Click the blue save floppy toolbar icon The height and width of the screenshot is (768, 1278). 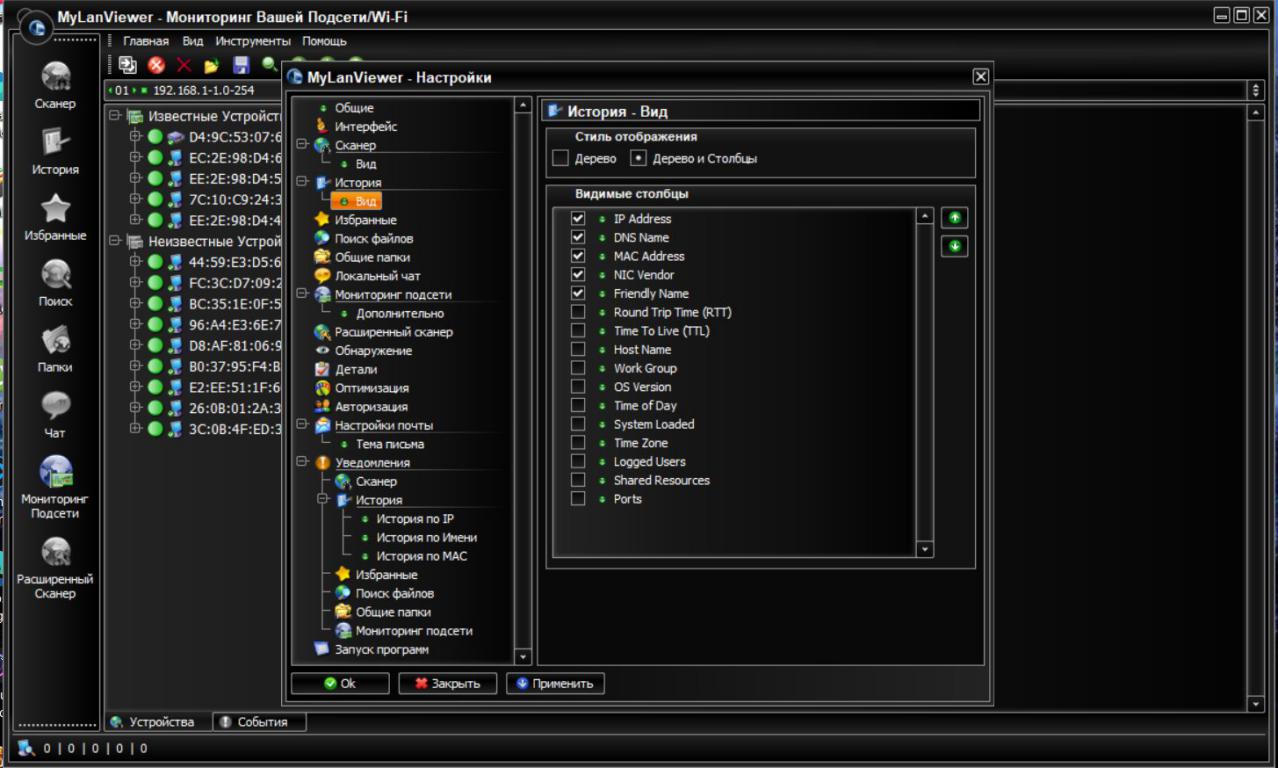(241, 65)
